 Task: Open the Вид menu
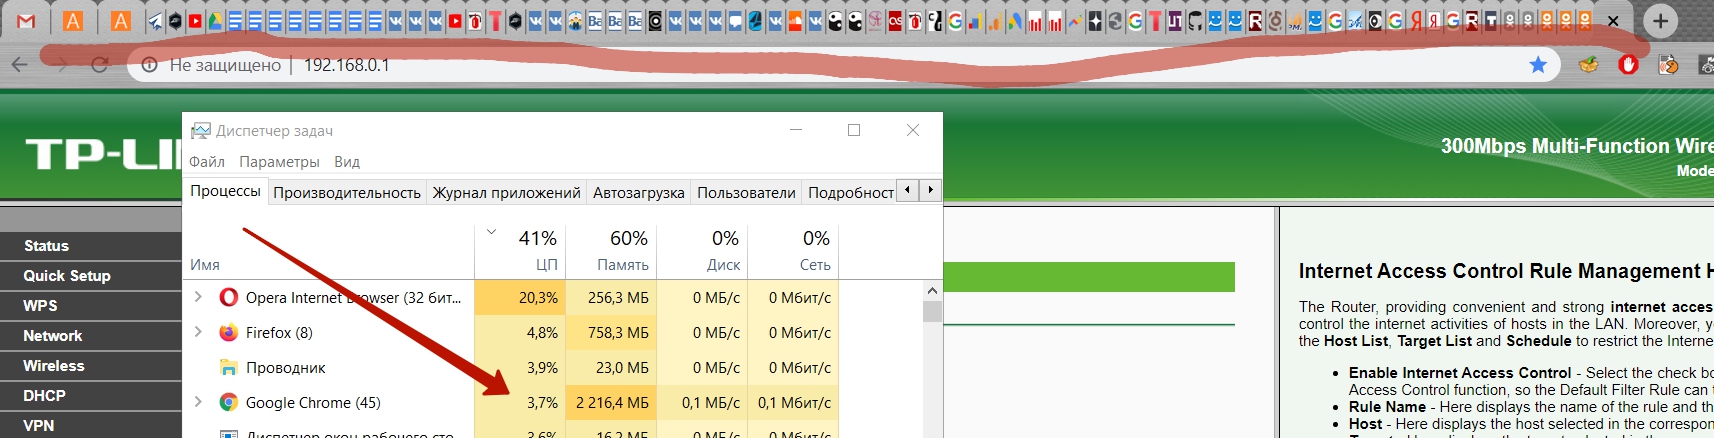347,161
